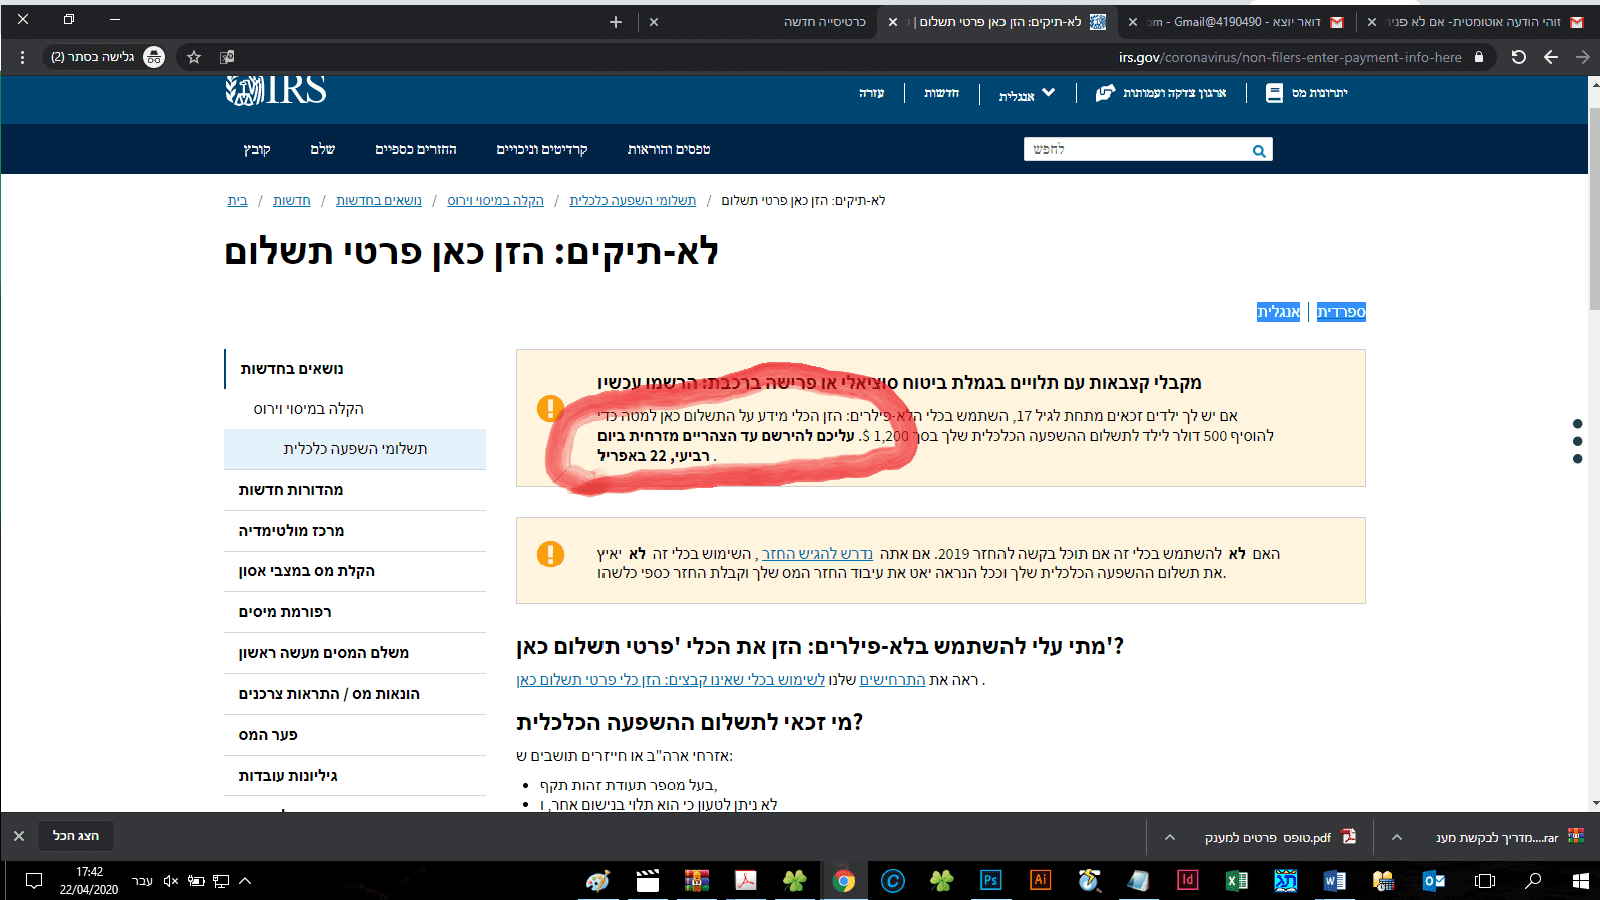
Task: Open the dropdown on the rar download item
Action: pos(1396,837)
